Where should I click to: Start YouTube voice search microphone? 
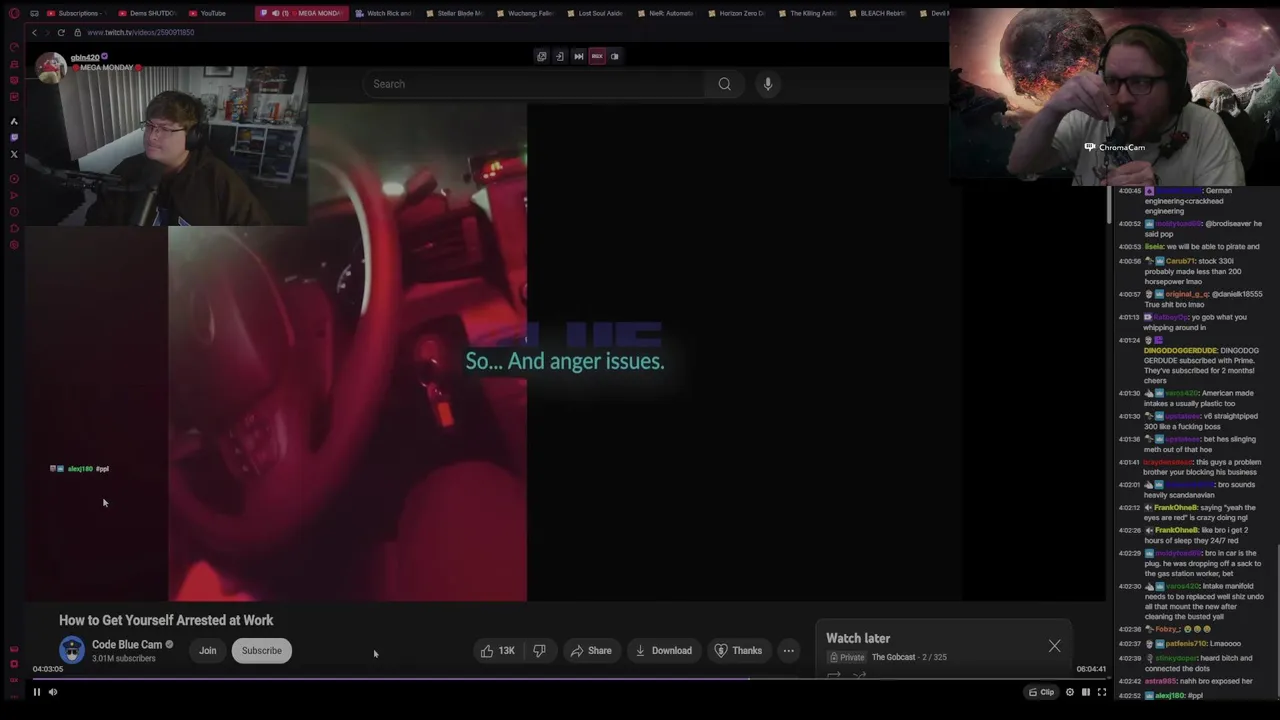pos(768,84)
